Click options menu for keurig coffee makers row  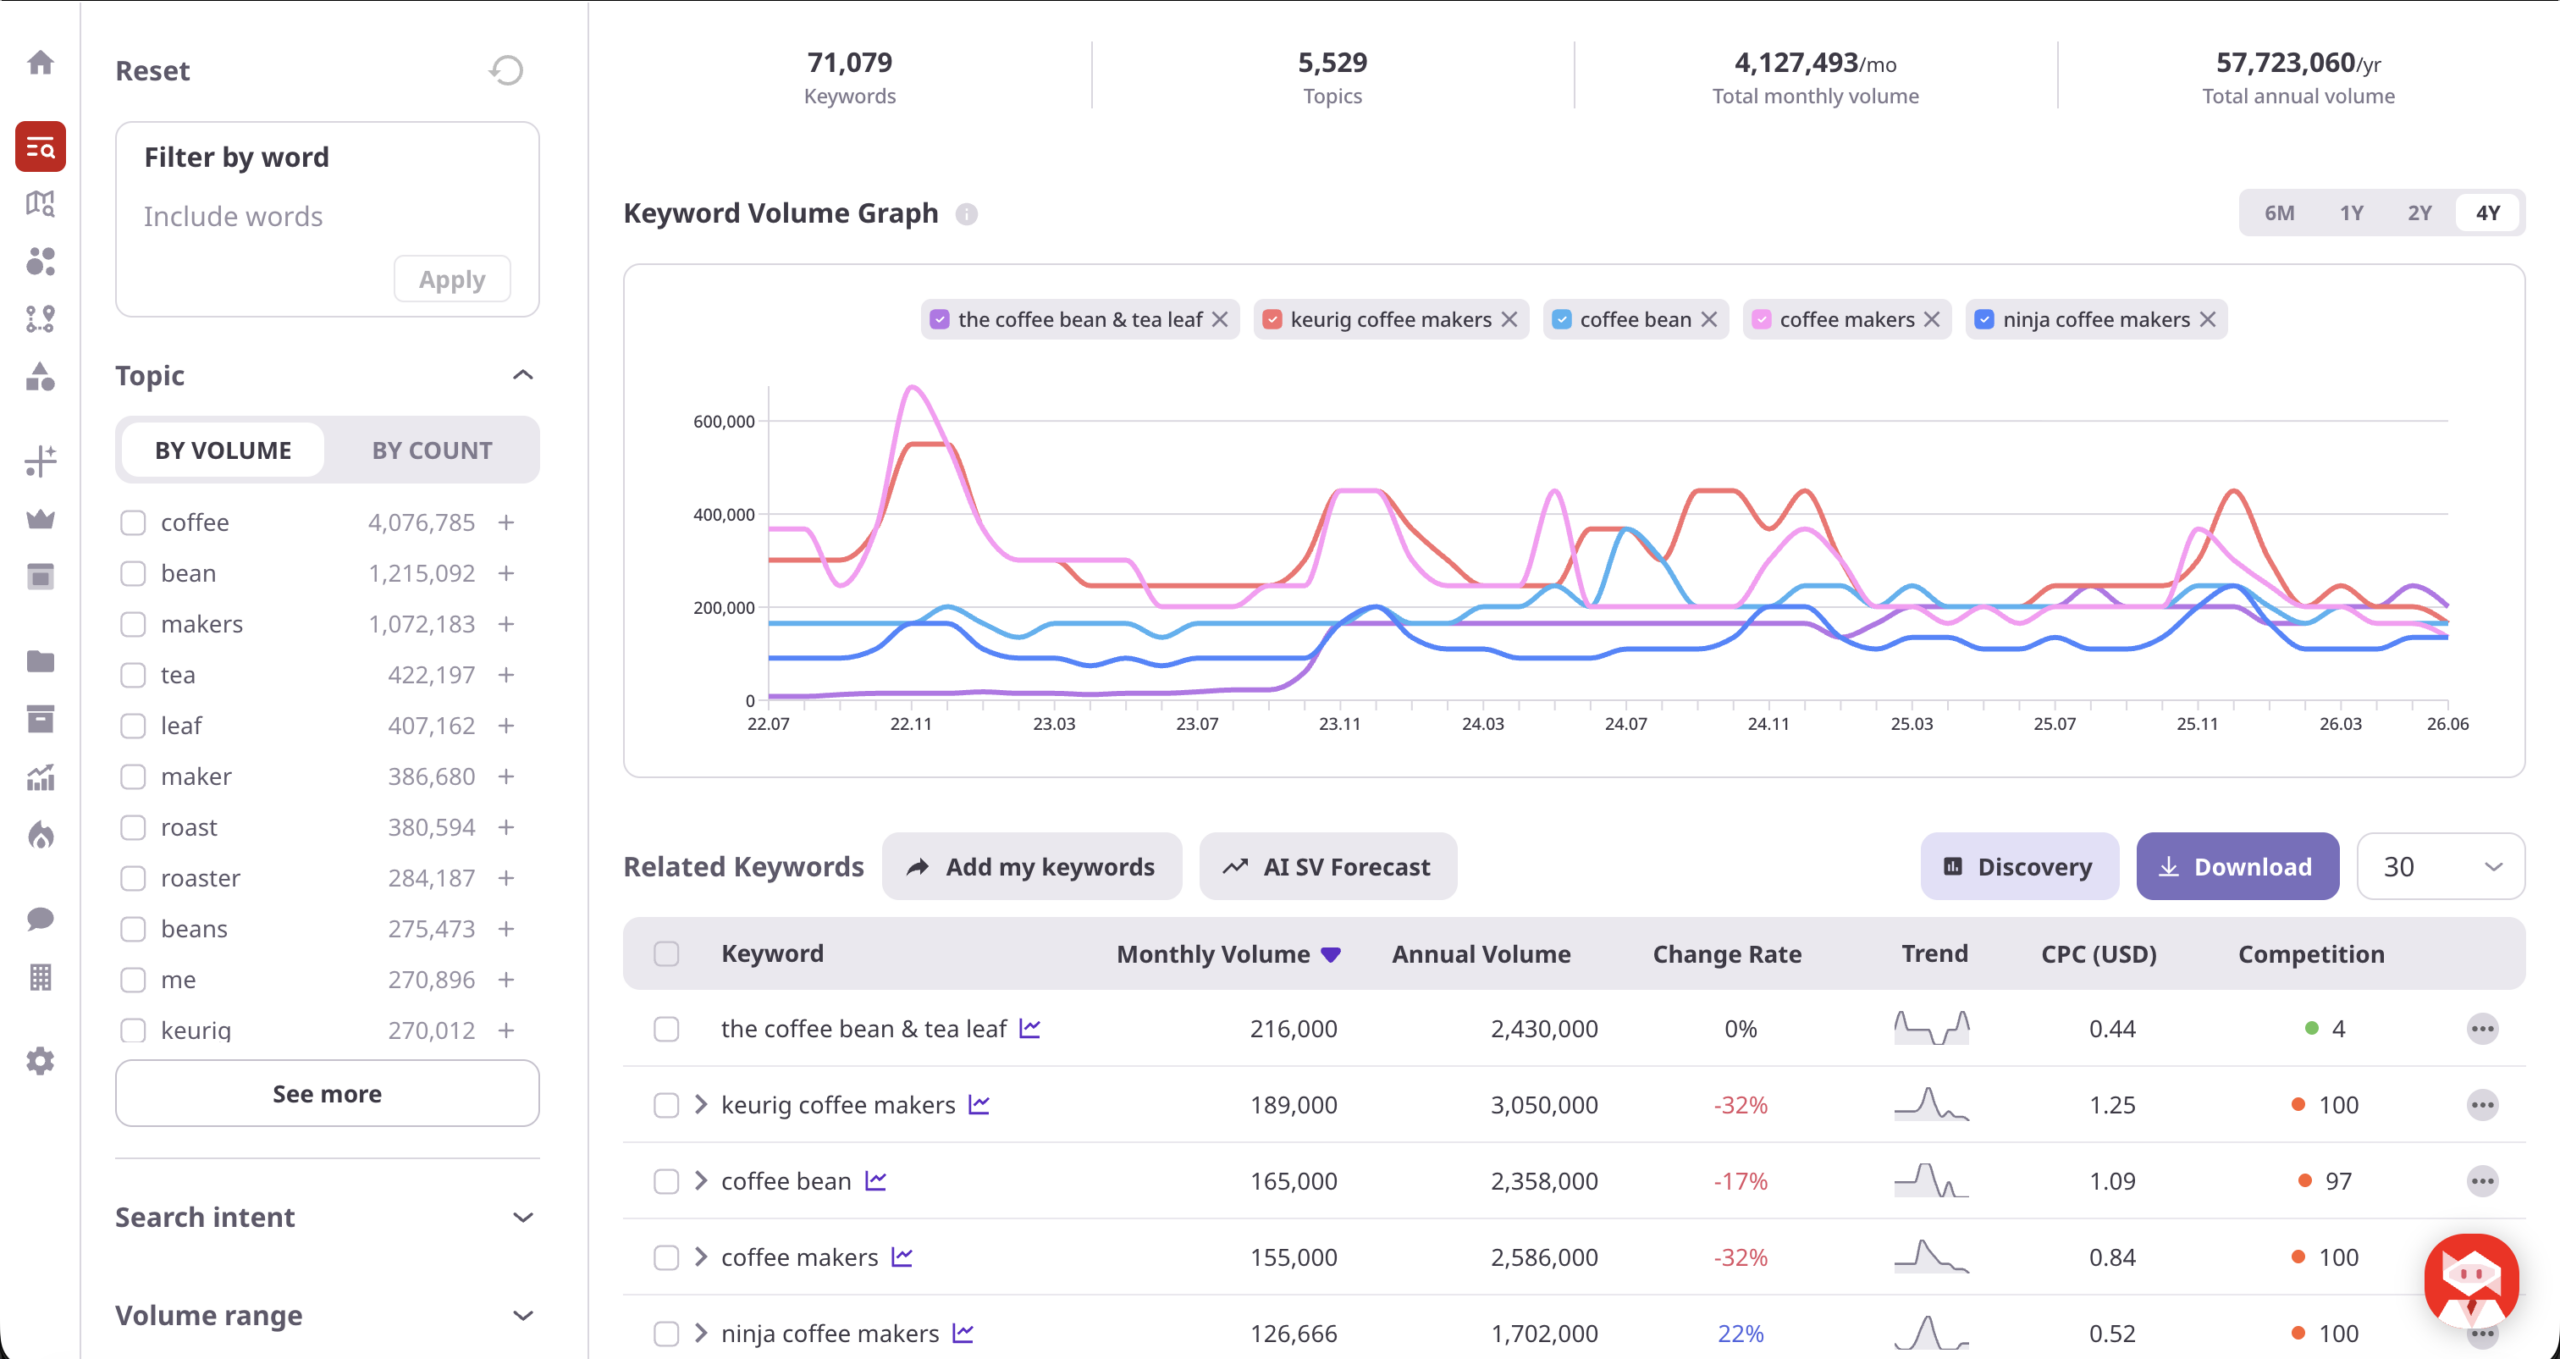click(x=2482, y=1105)
